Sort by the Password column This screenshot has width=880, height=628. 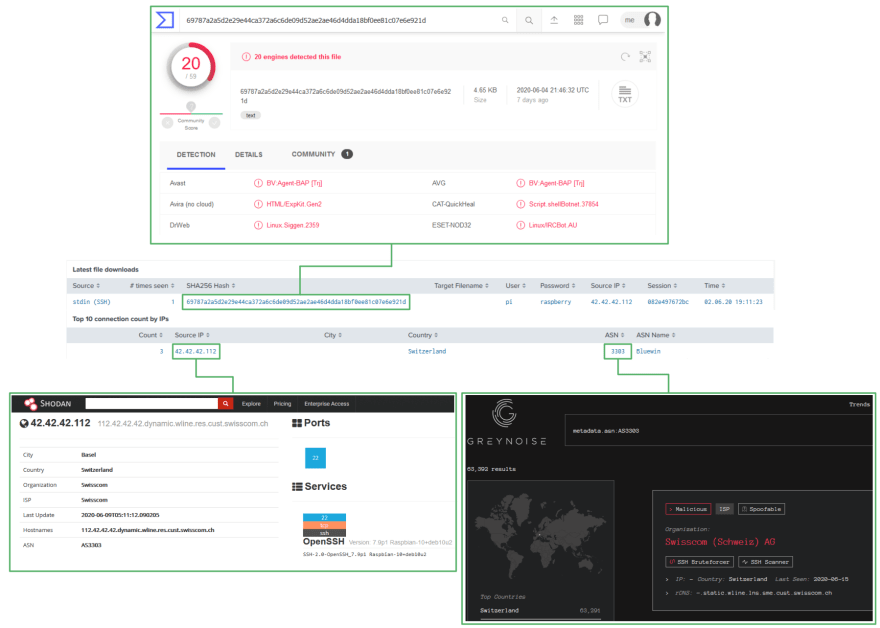click(558, 286)
